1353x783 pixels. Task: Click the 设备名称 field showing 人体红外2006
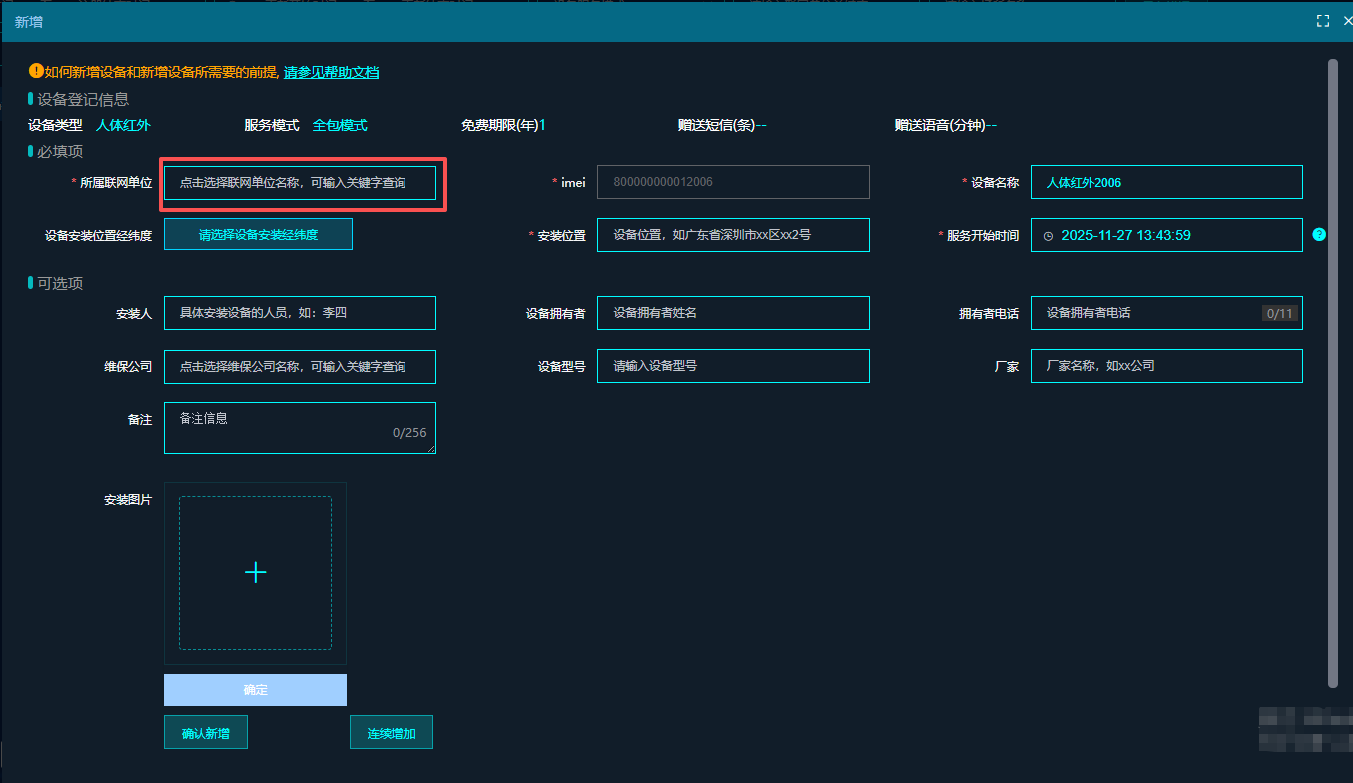(1166, 182)
